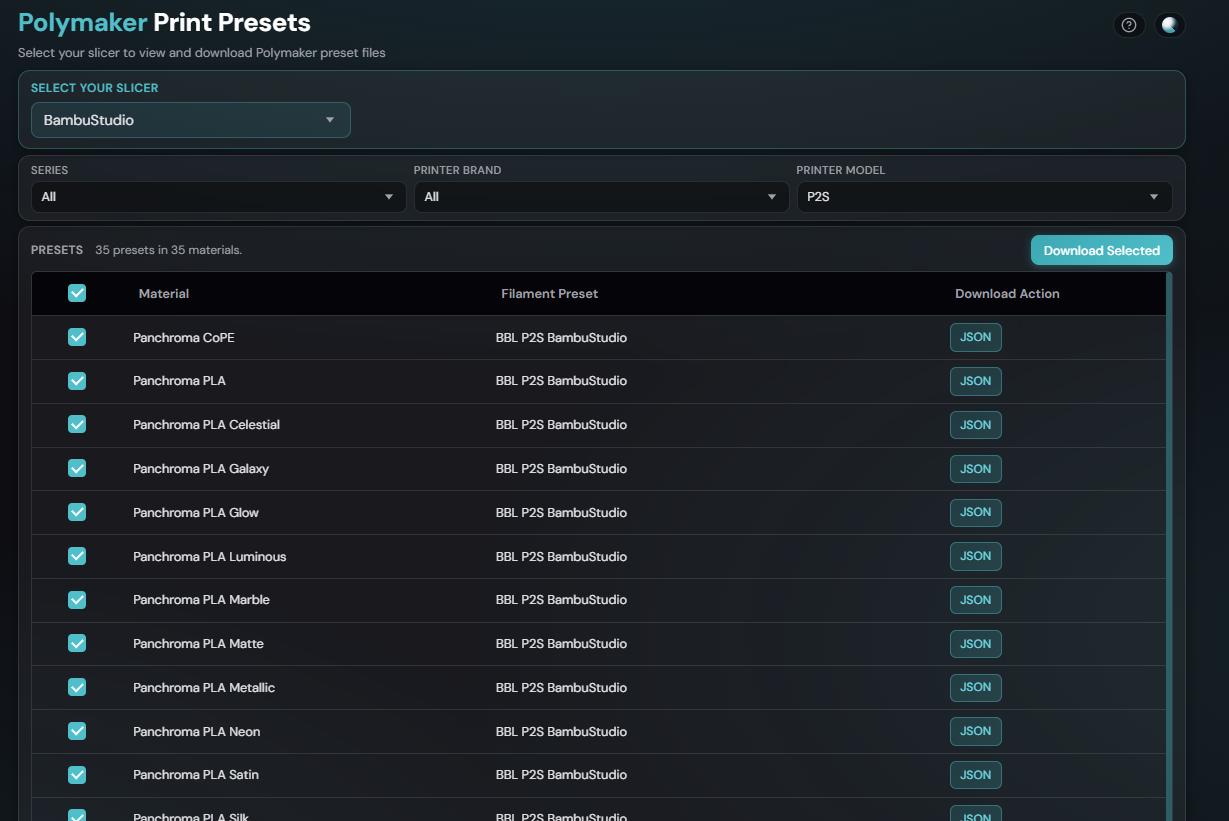Uncheck the Panchroma PLA Satin checkbox
Viewport: 1229px width, 821px height.
[x=77, y=775]
